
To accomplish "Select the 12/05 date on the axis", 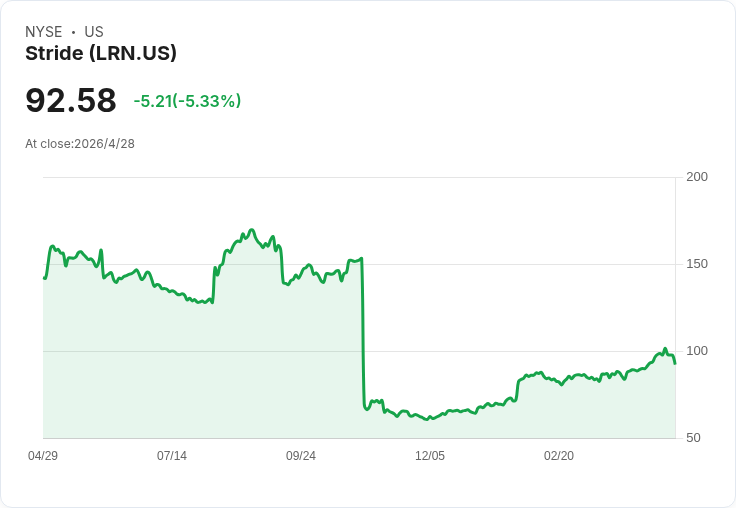I will [x=430, y=456].
